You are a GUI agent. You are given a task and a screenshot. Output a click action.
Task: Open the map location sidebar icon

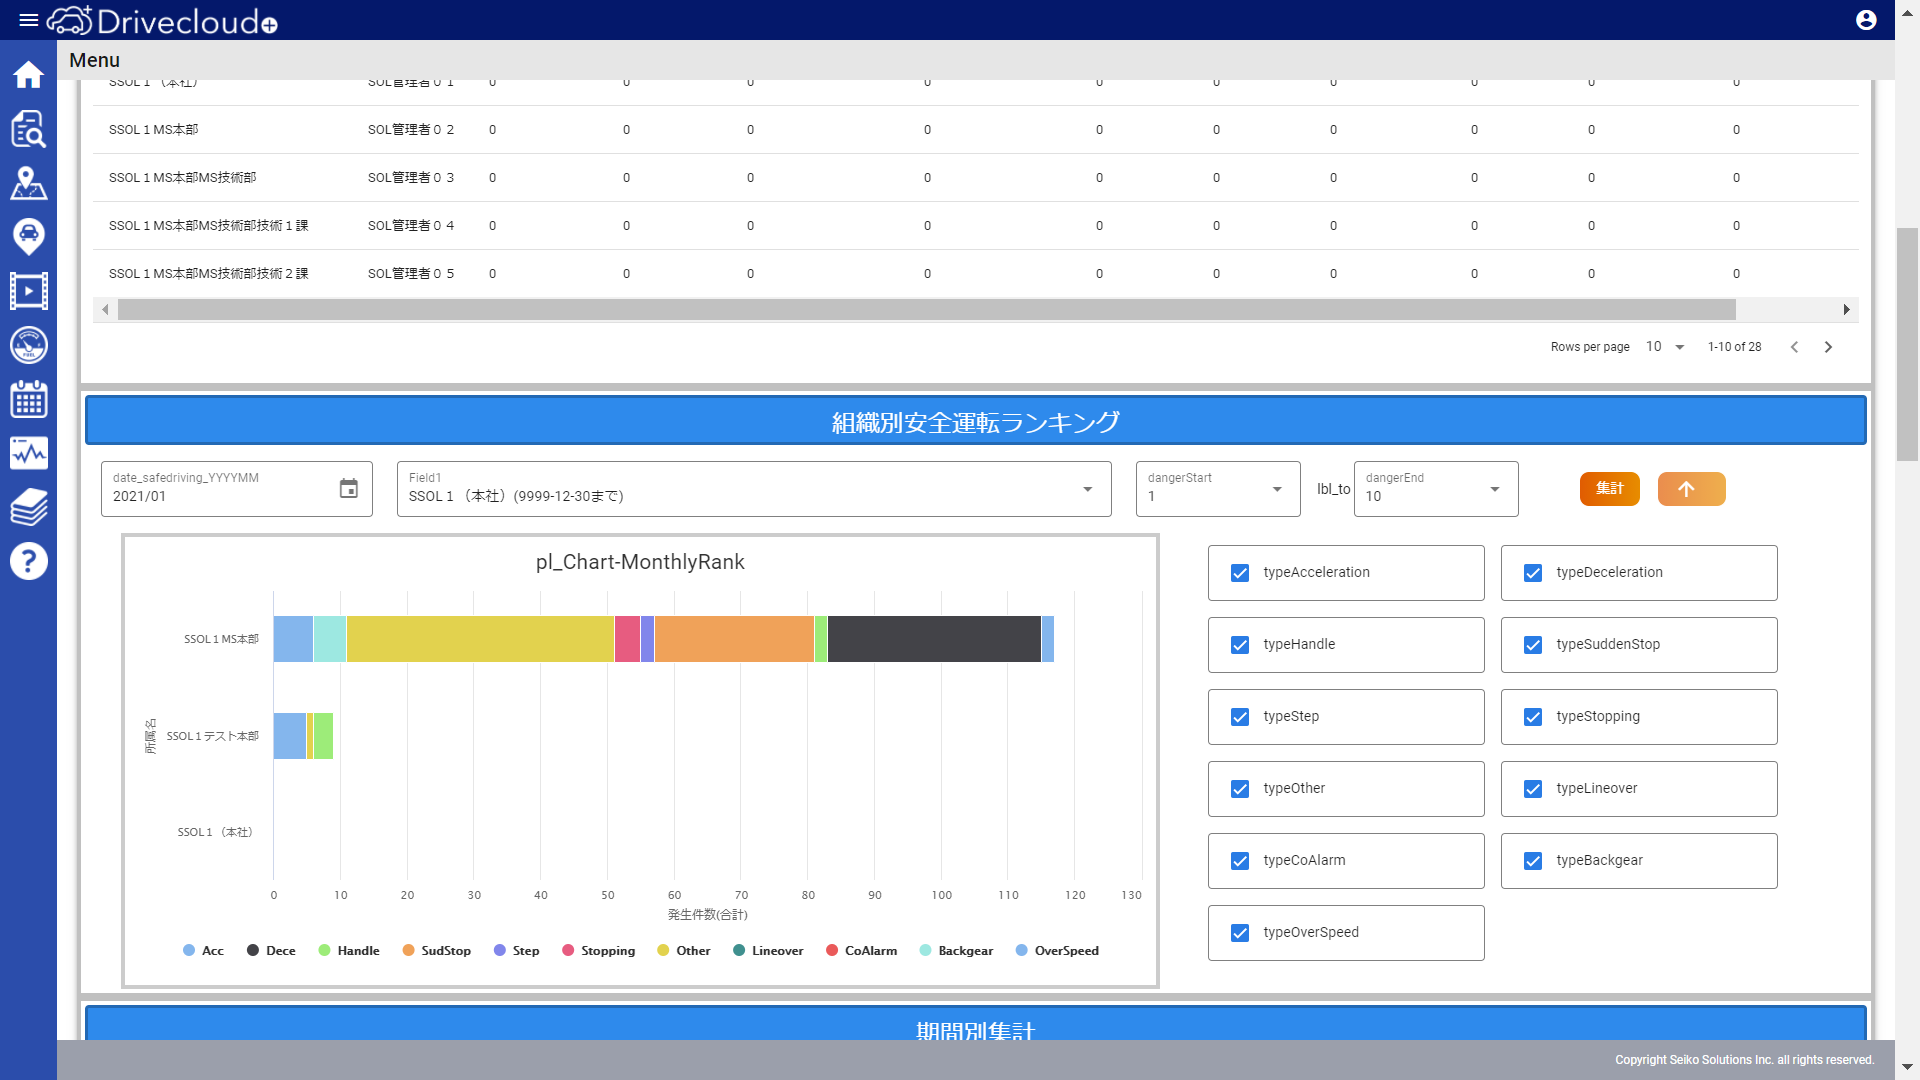[x=28, y=183]
